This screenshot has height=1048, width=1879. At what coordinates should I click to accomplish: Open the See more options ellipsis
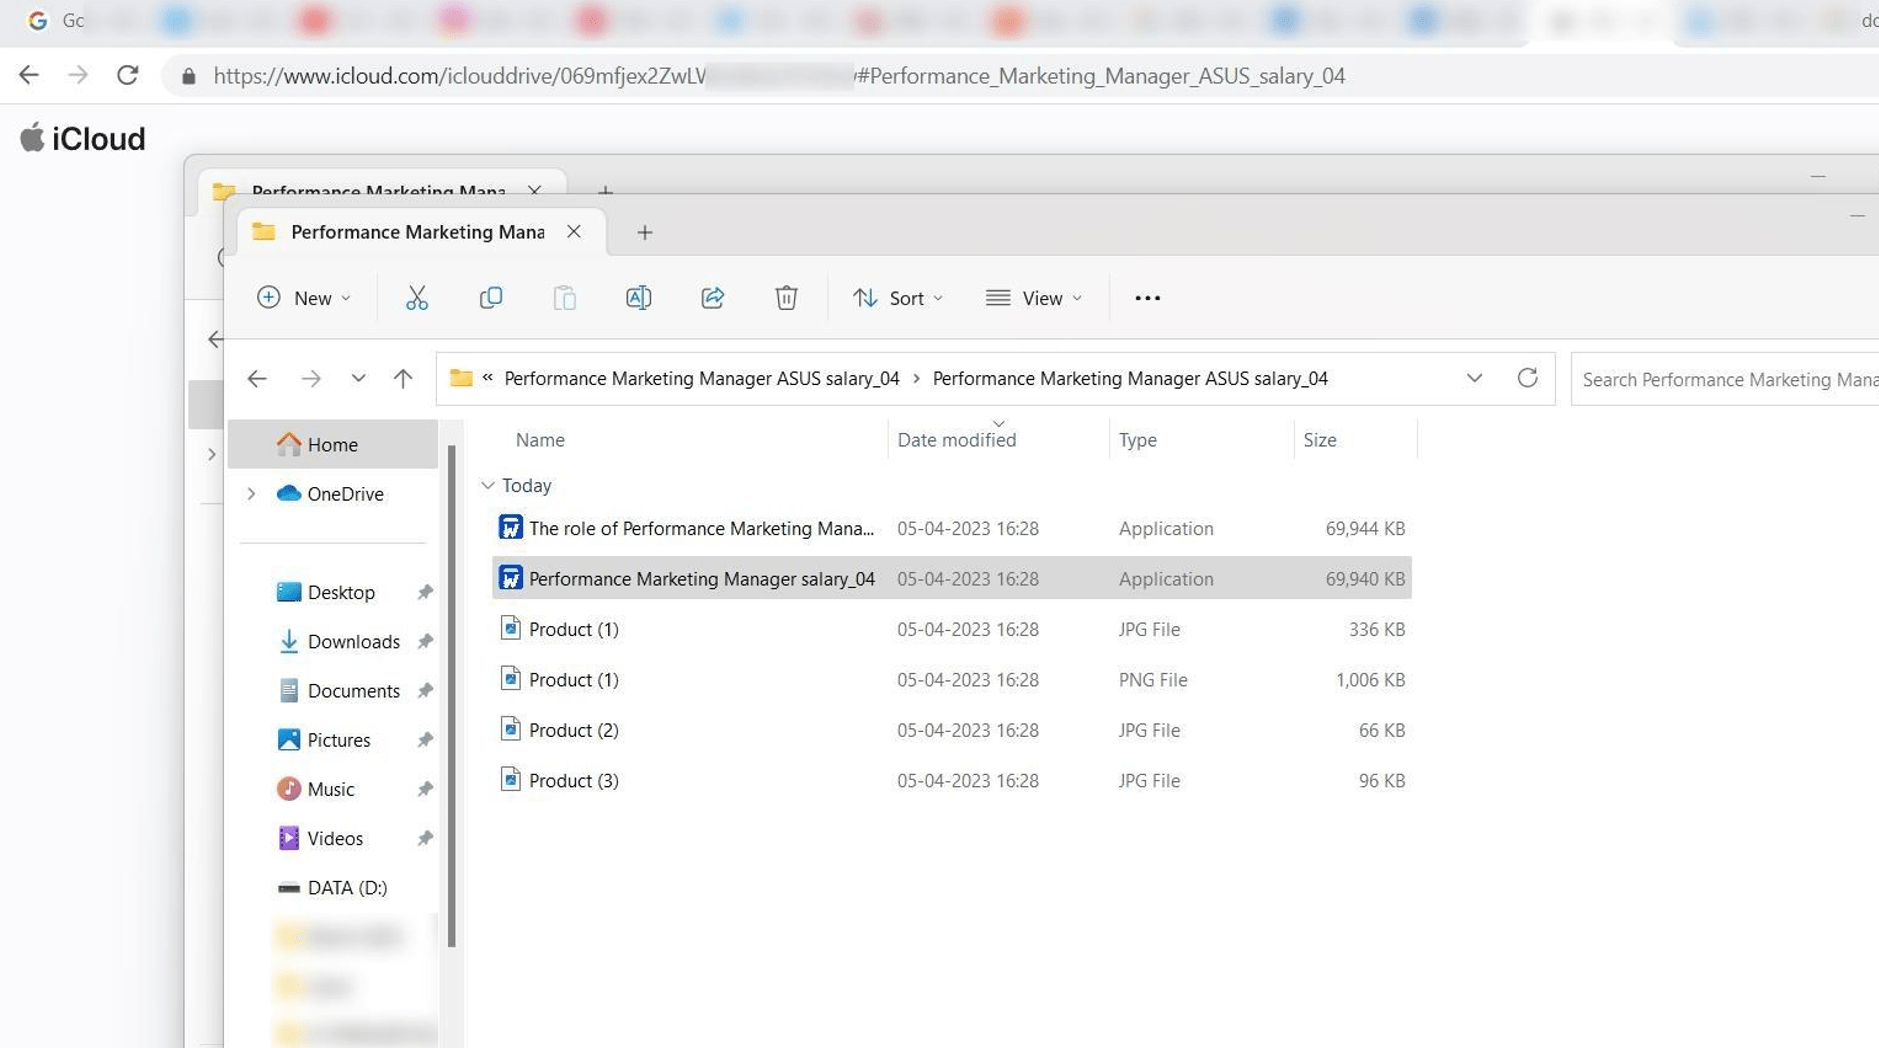(x=1147, y=297)
